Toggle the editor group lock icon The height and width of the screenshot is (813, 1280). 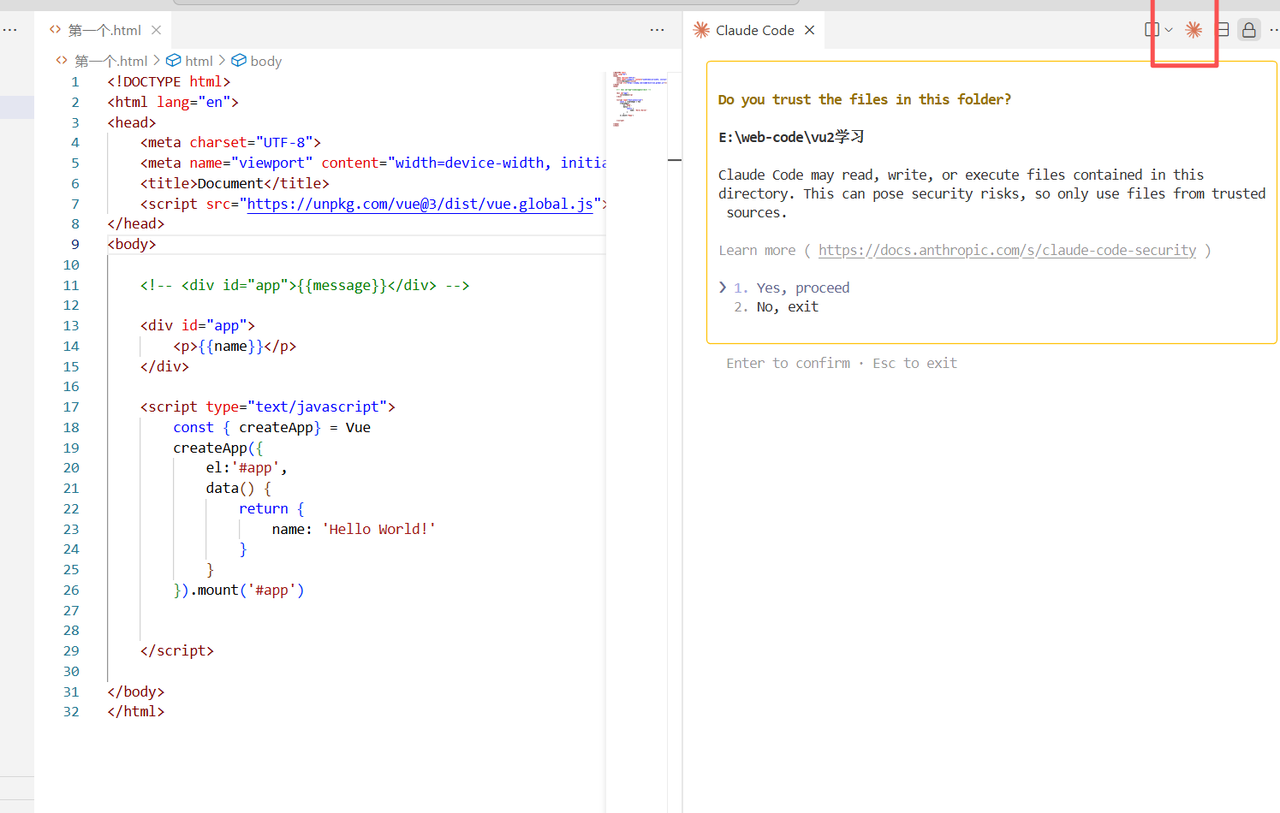[1249, 30]
